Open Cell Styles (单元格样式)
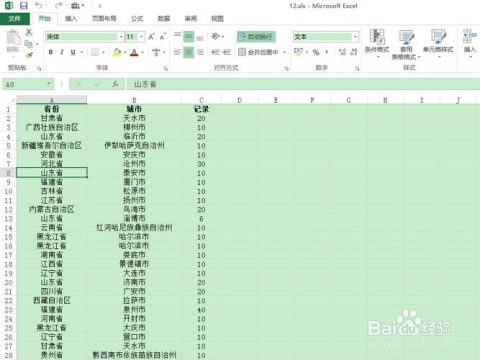 click(438, 43)
